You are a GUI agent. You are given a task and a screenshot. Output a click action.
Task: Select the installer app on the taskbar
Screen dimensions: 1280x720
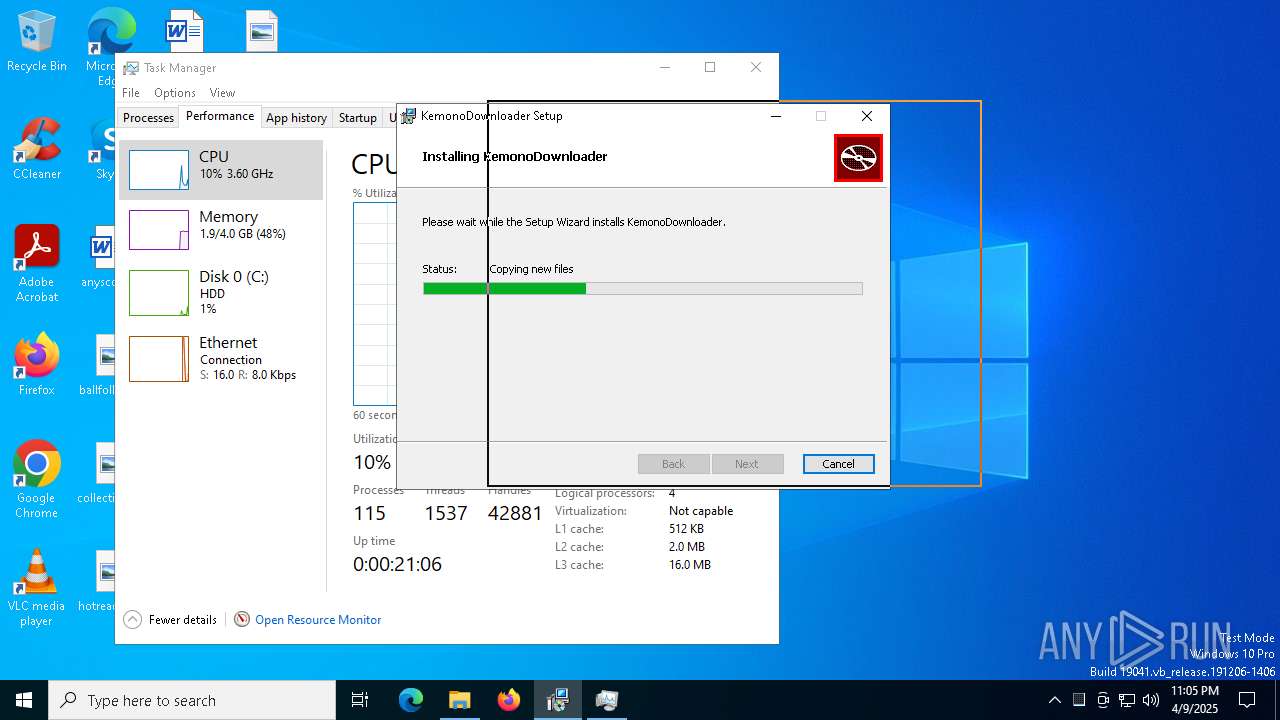click(x=558, y=700)
